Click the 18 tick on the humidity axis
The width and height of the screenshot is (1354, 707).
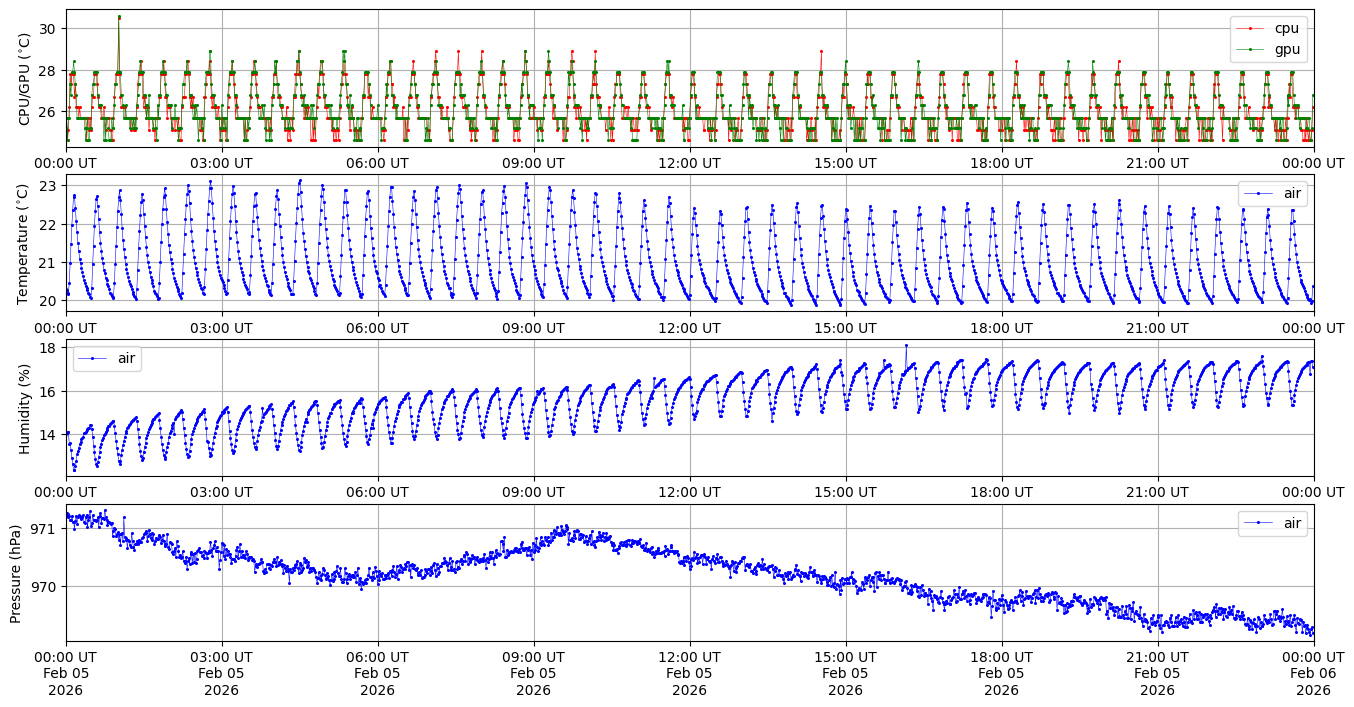(48, 348)
